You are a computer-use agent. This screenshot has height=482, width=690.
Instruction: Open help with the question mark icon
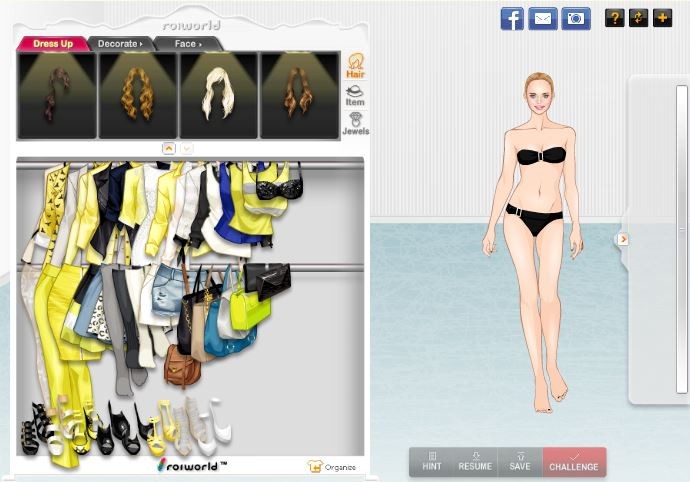(x=614, y=18)
